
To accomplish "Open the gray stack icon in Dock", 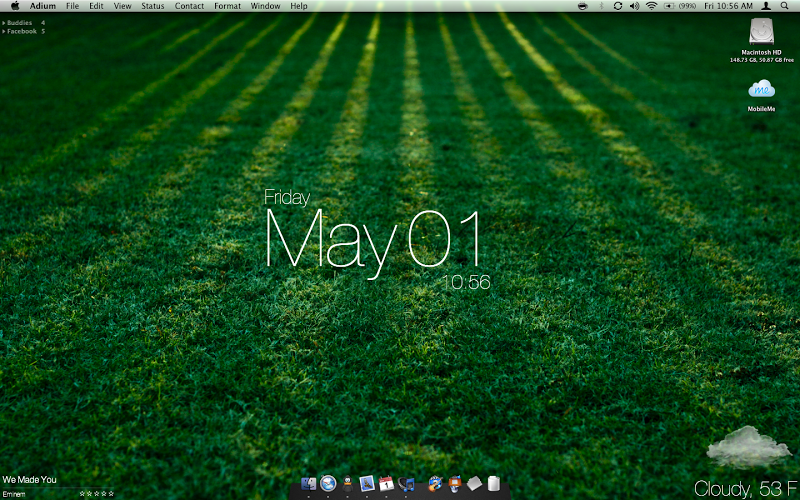I will tap(474, 483).
